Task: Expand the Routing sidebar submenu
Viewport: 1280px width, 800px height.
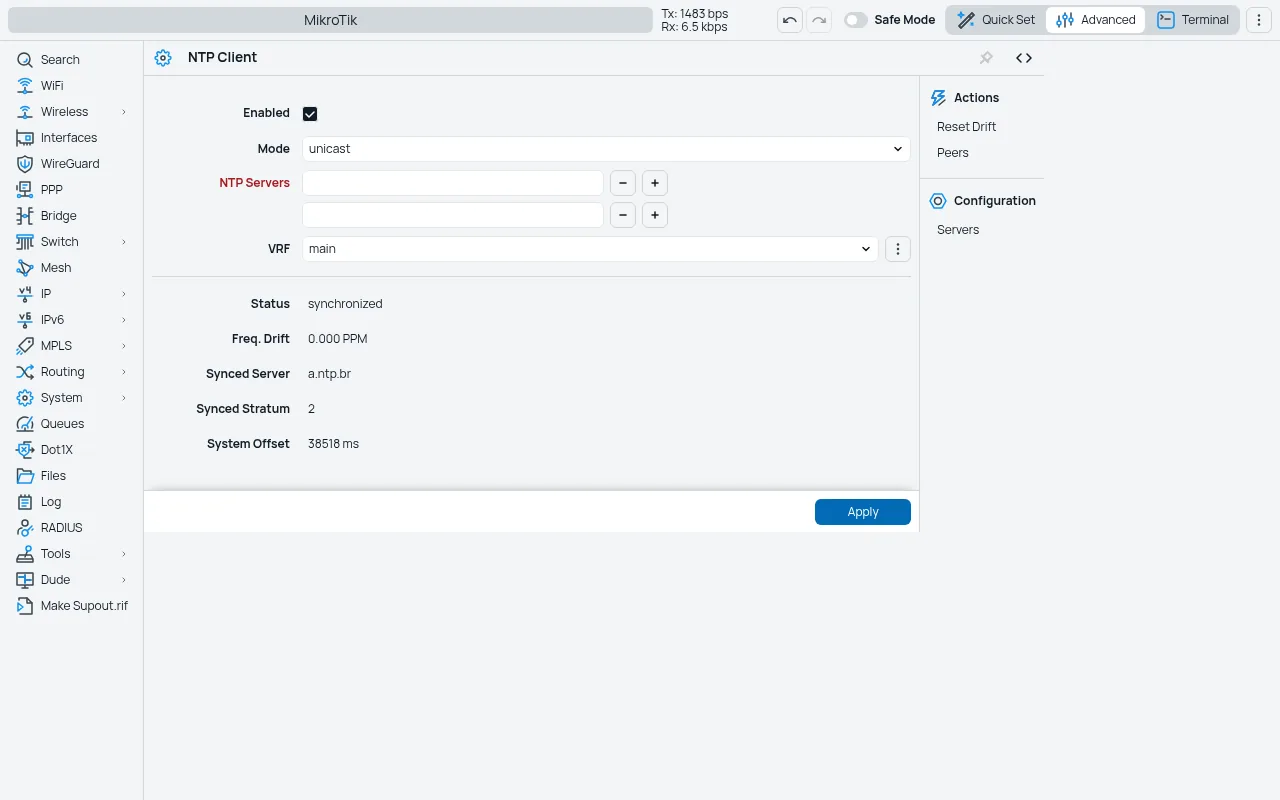Action: (124, 372)
